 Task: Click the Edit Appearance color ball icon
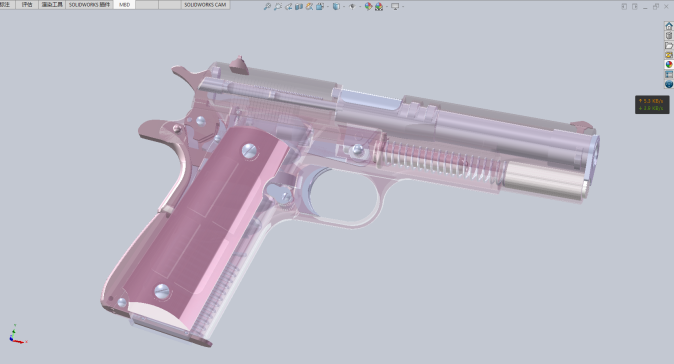tap(368, 6)
